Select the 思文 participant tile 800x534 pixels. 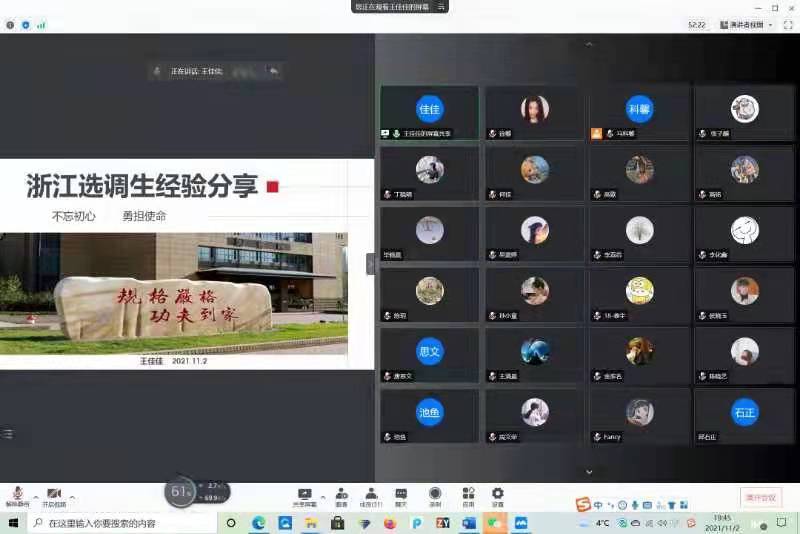[x=430, y=358]
